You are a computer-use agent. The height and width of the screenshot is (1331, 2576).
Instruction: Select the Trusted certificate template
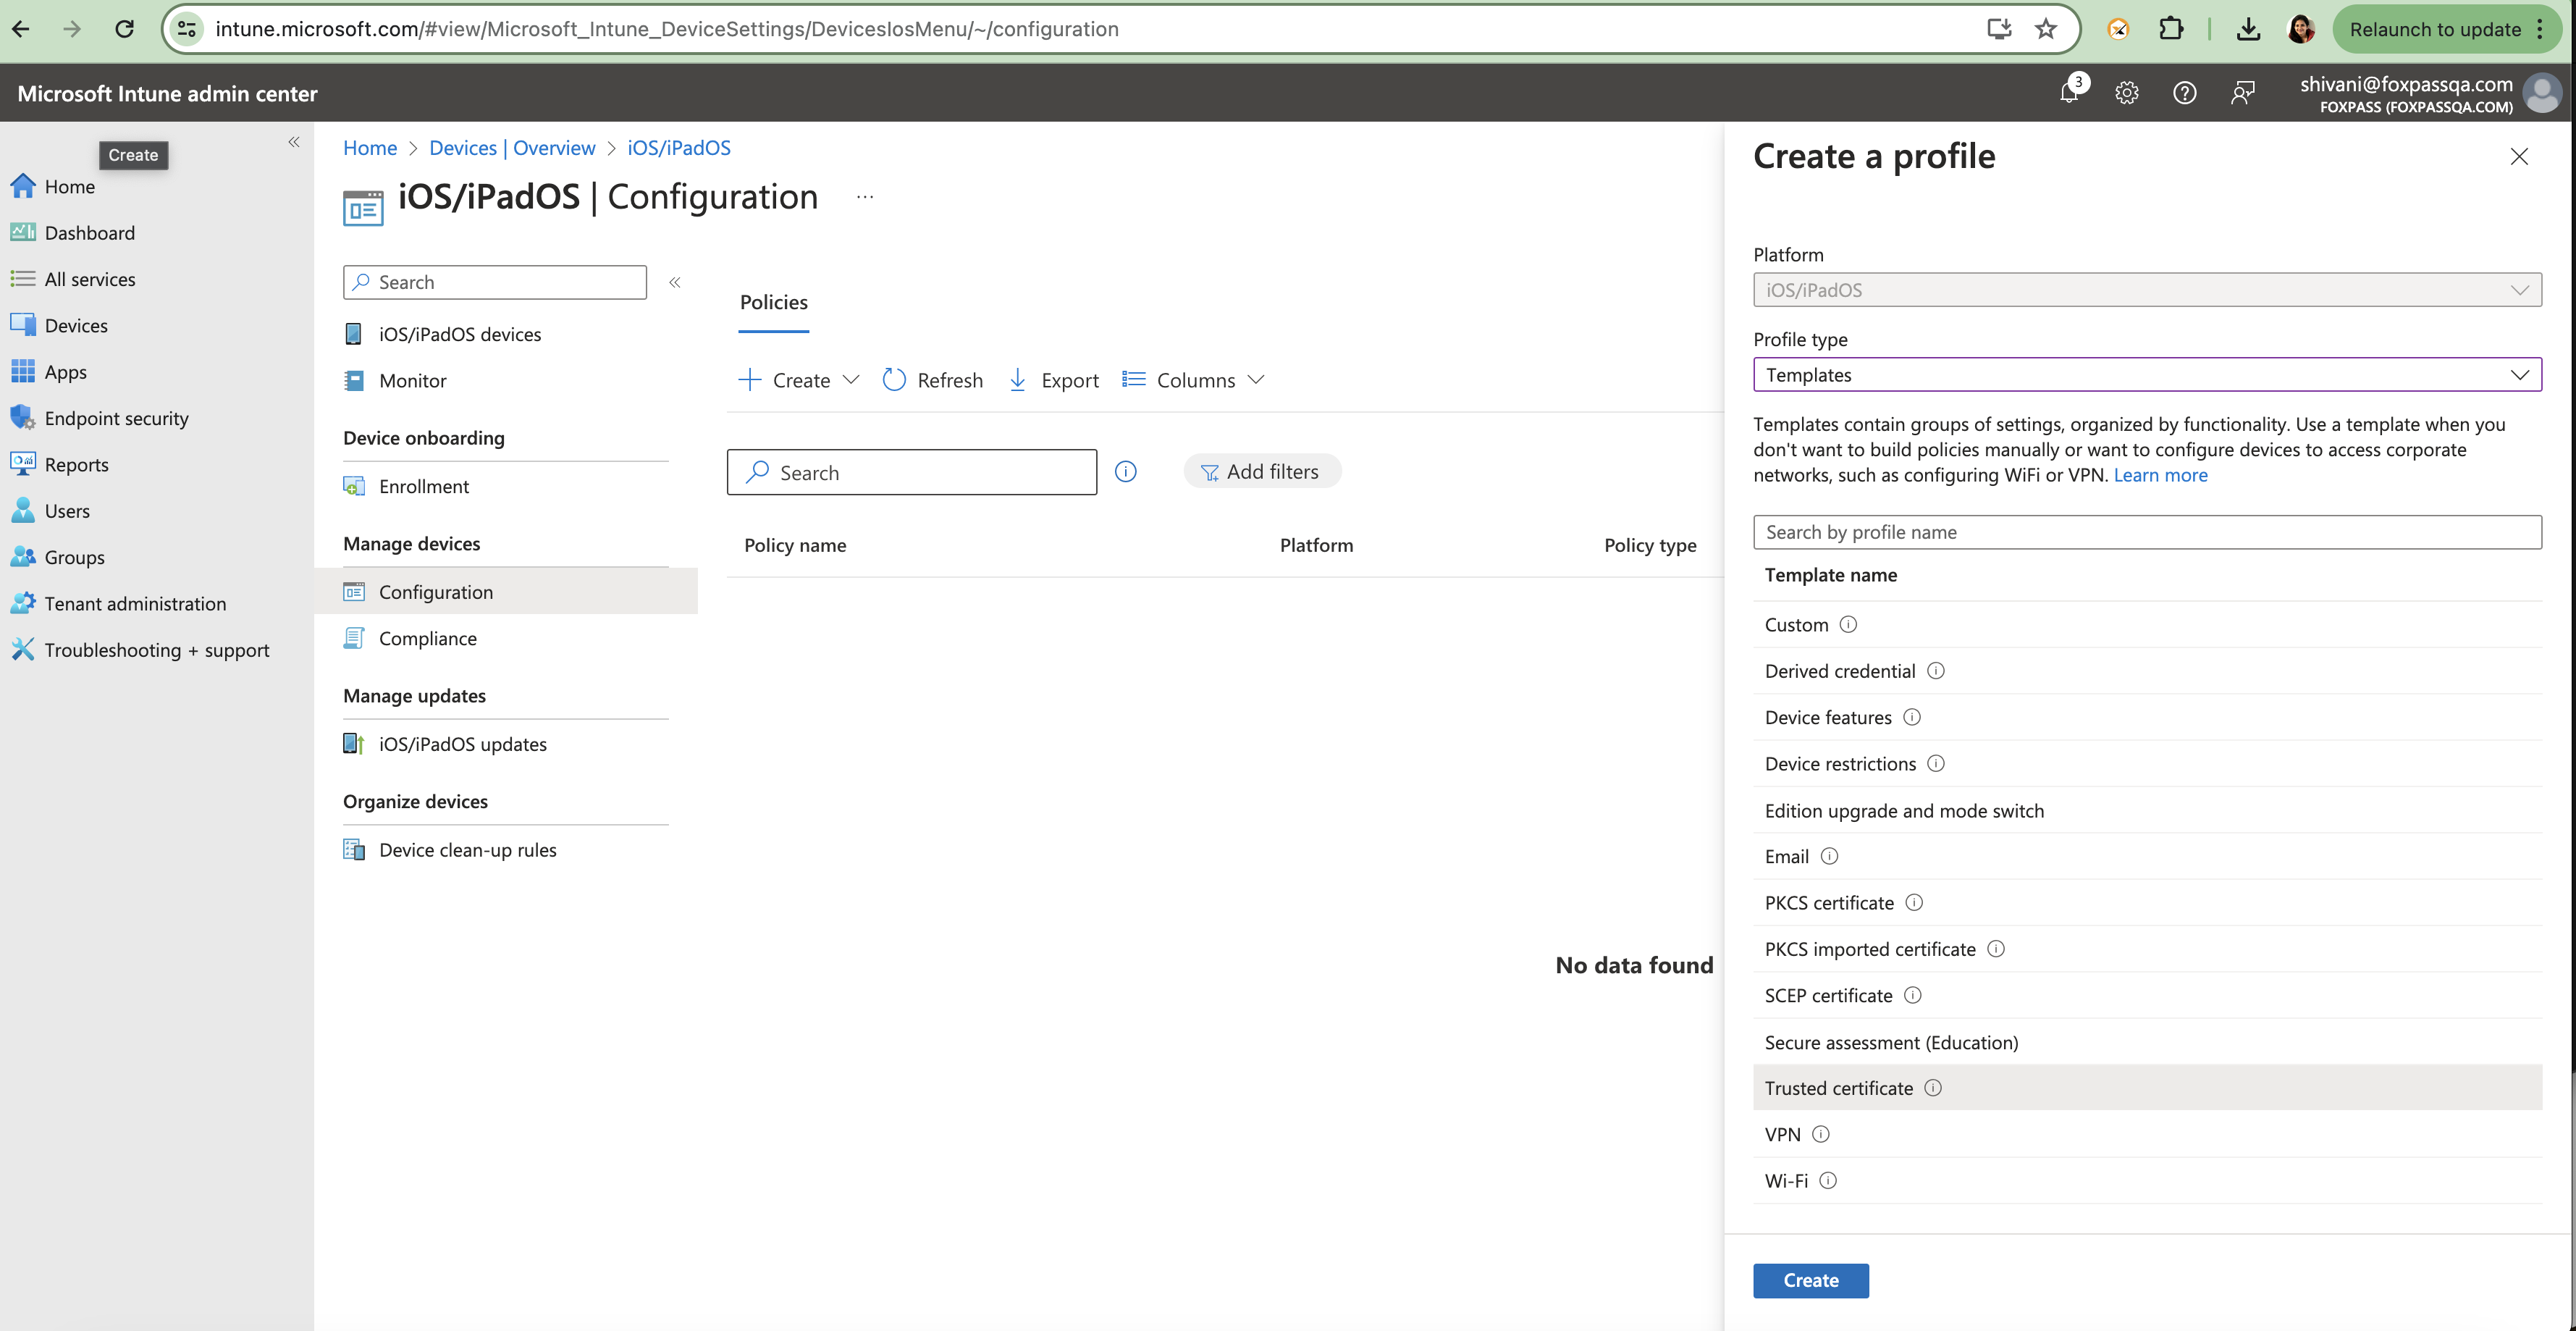(x=1841, y=1086)
